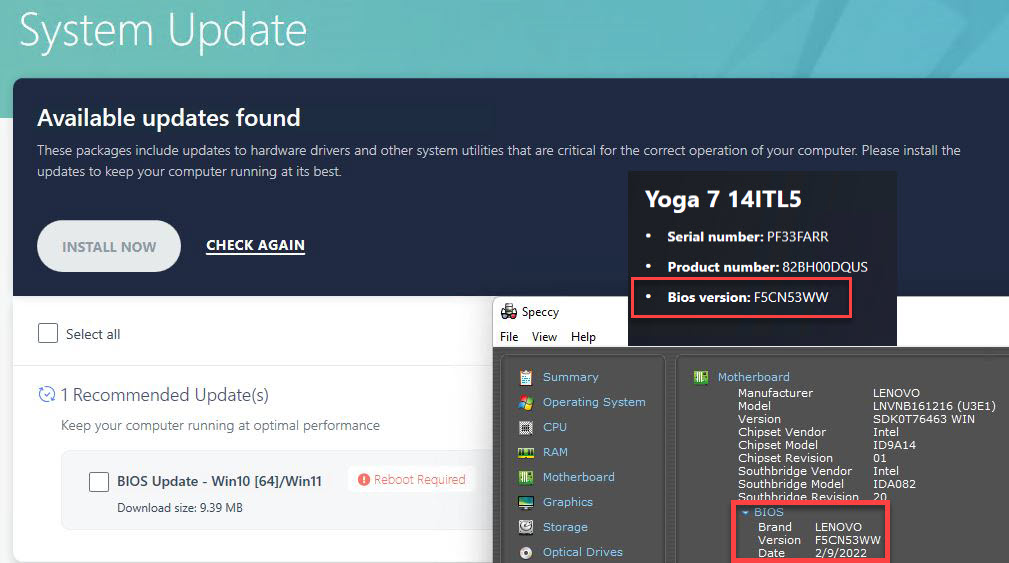
Task: Click the Storage drive icon in Speccy
Action: [526, 527]
